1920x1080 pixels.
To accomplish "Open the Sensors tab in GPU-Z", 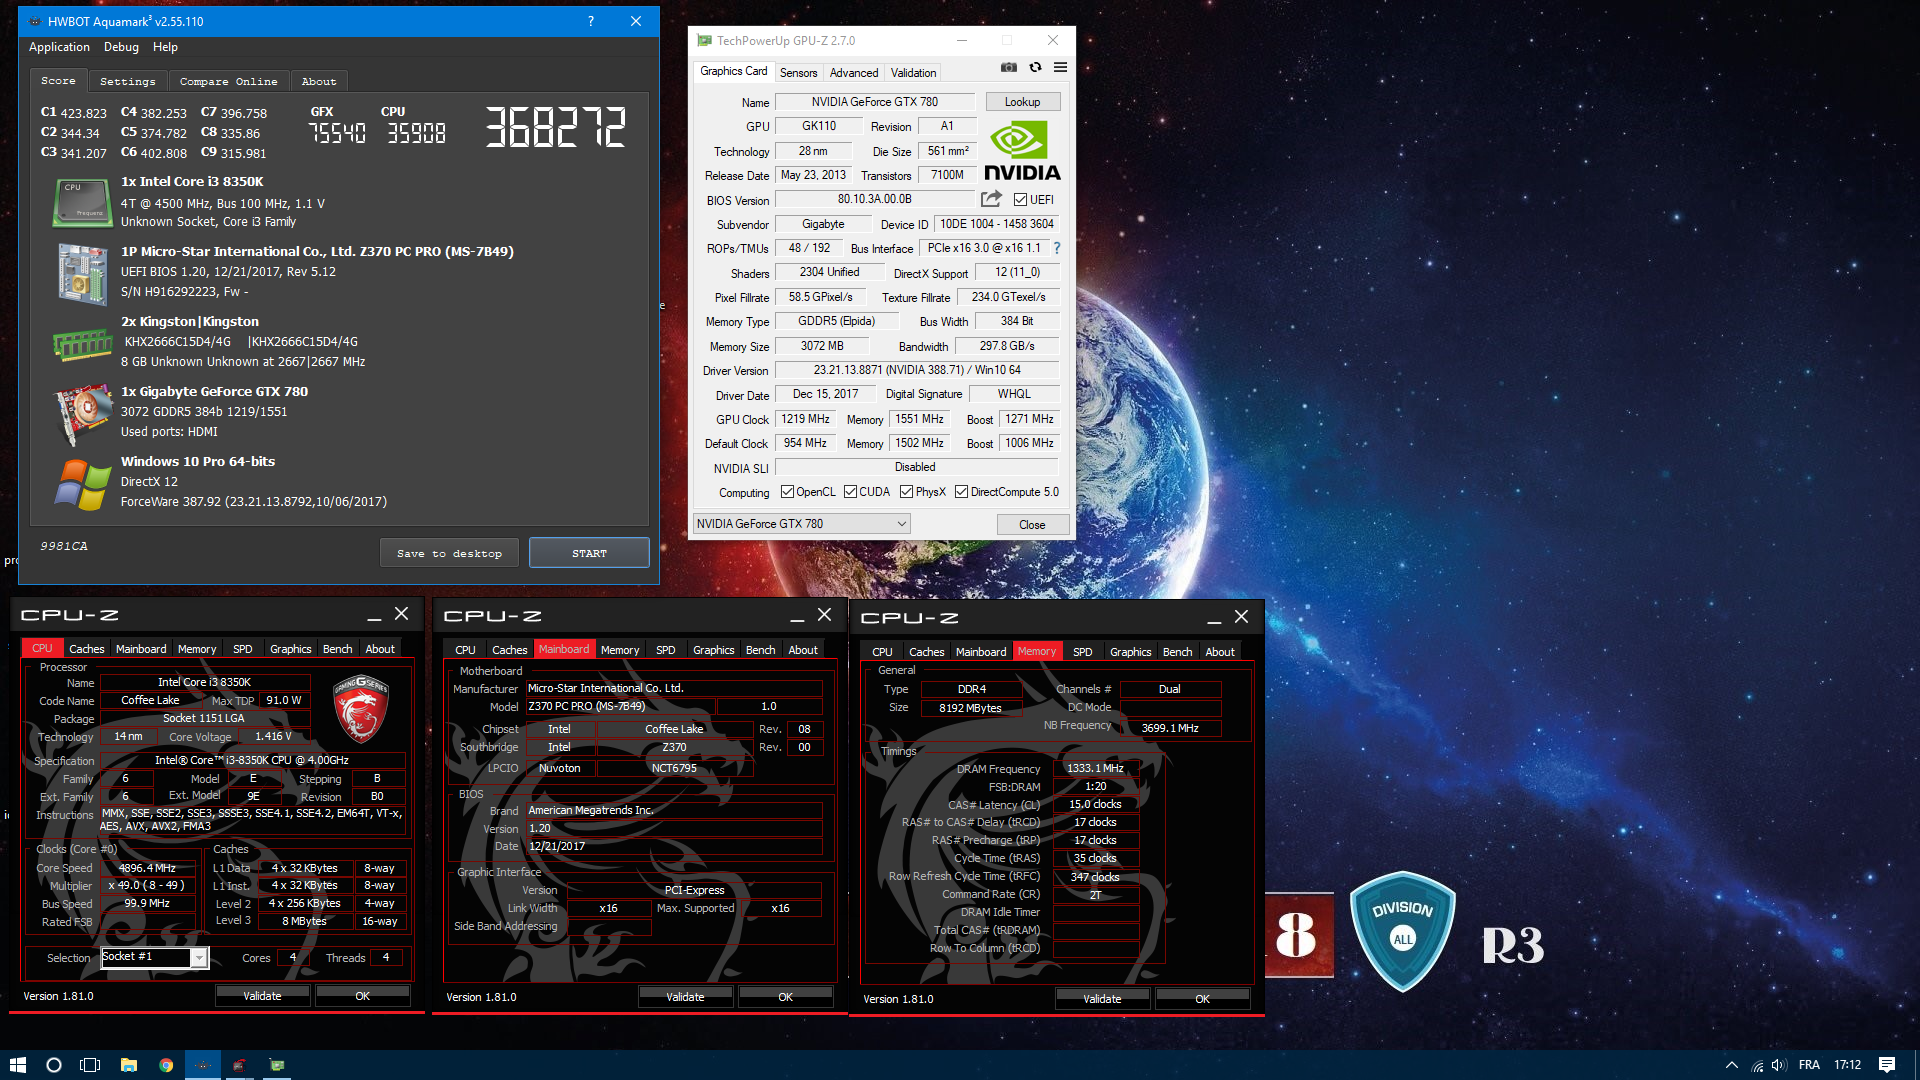I will click(798, 73).
